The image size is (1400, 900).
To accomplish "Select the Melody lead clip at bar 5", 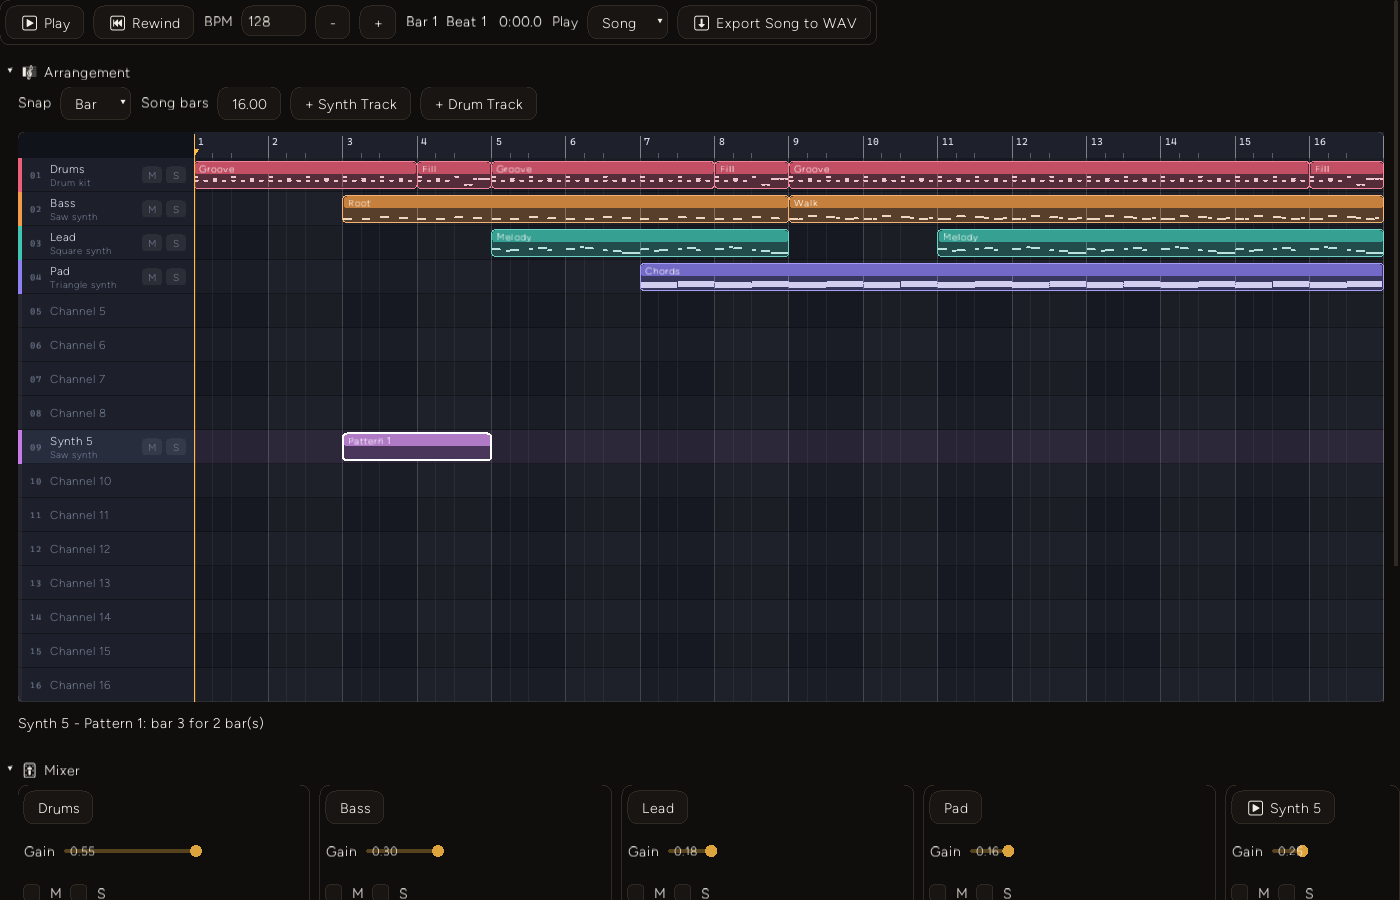I will tap(640, 243).
